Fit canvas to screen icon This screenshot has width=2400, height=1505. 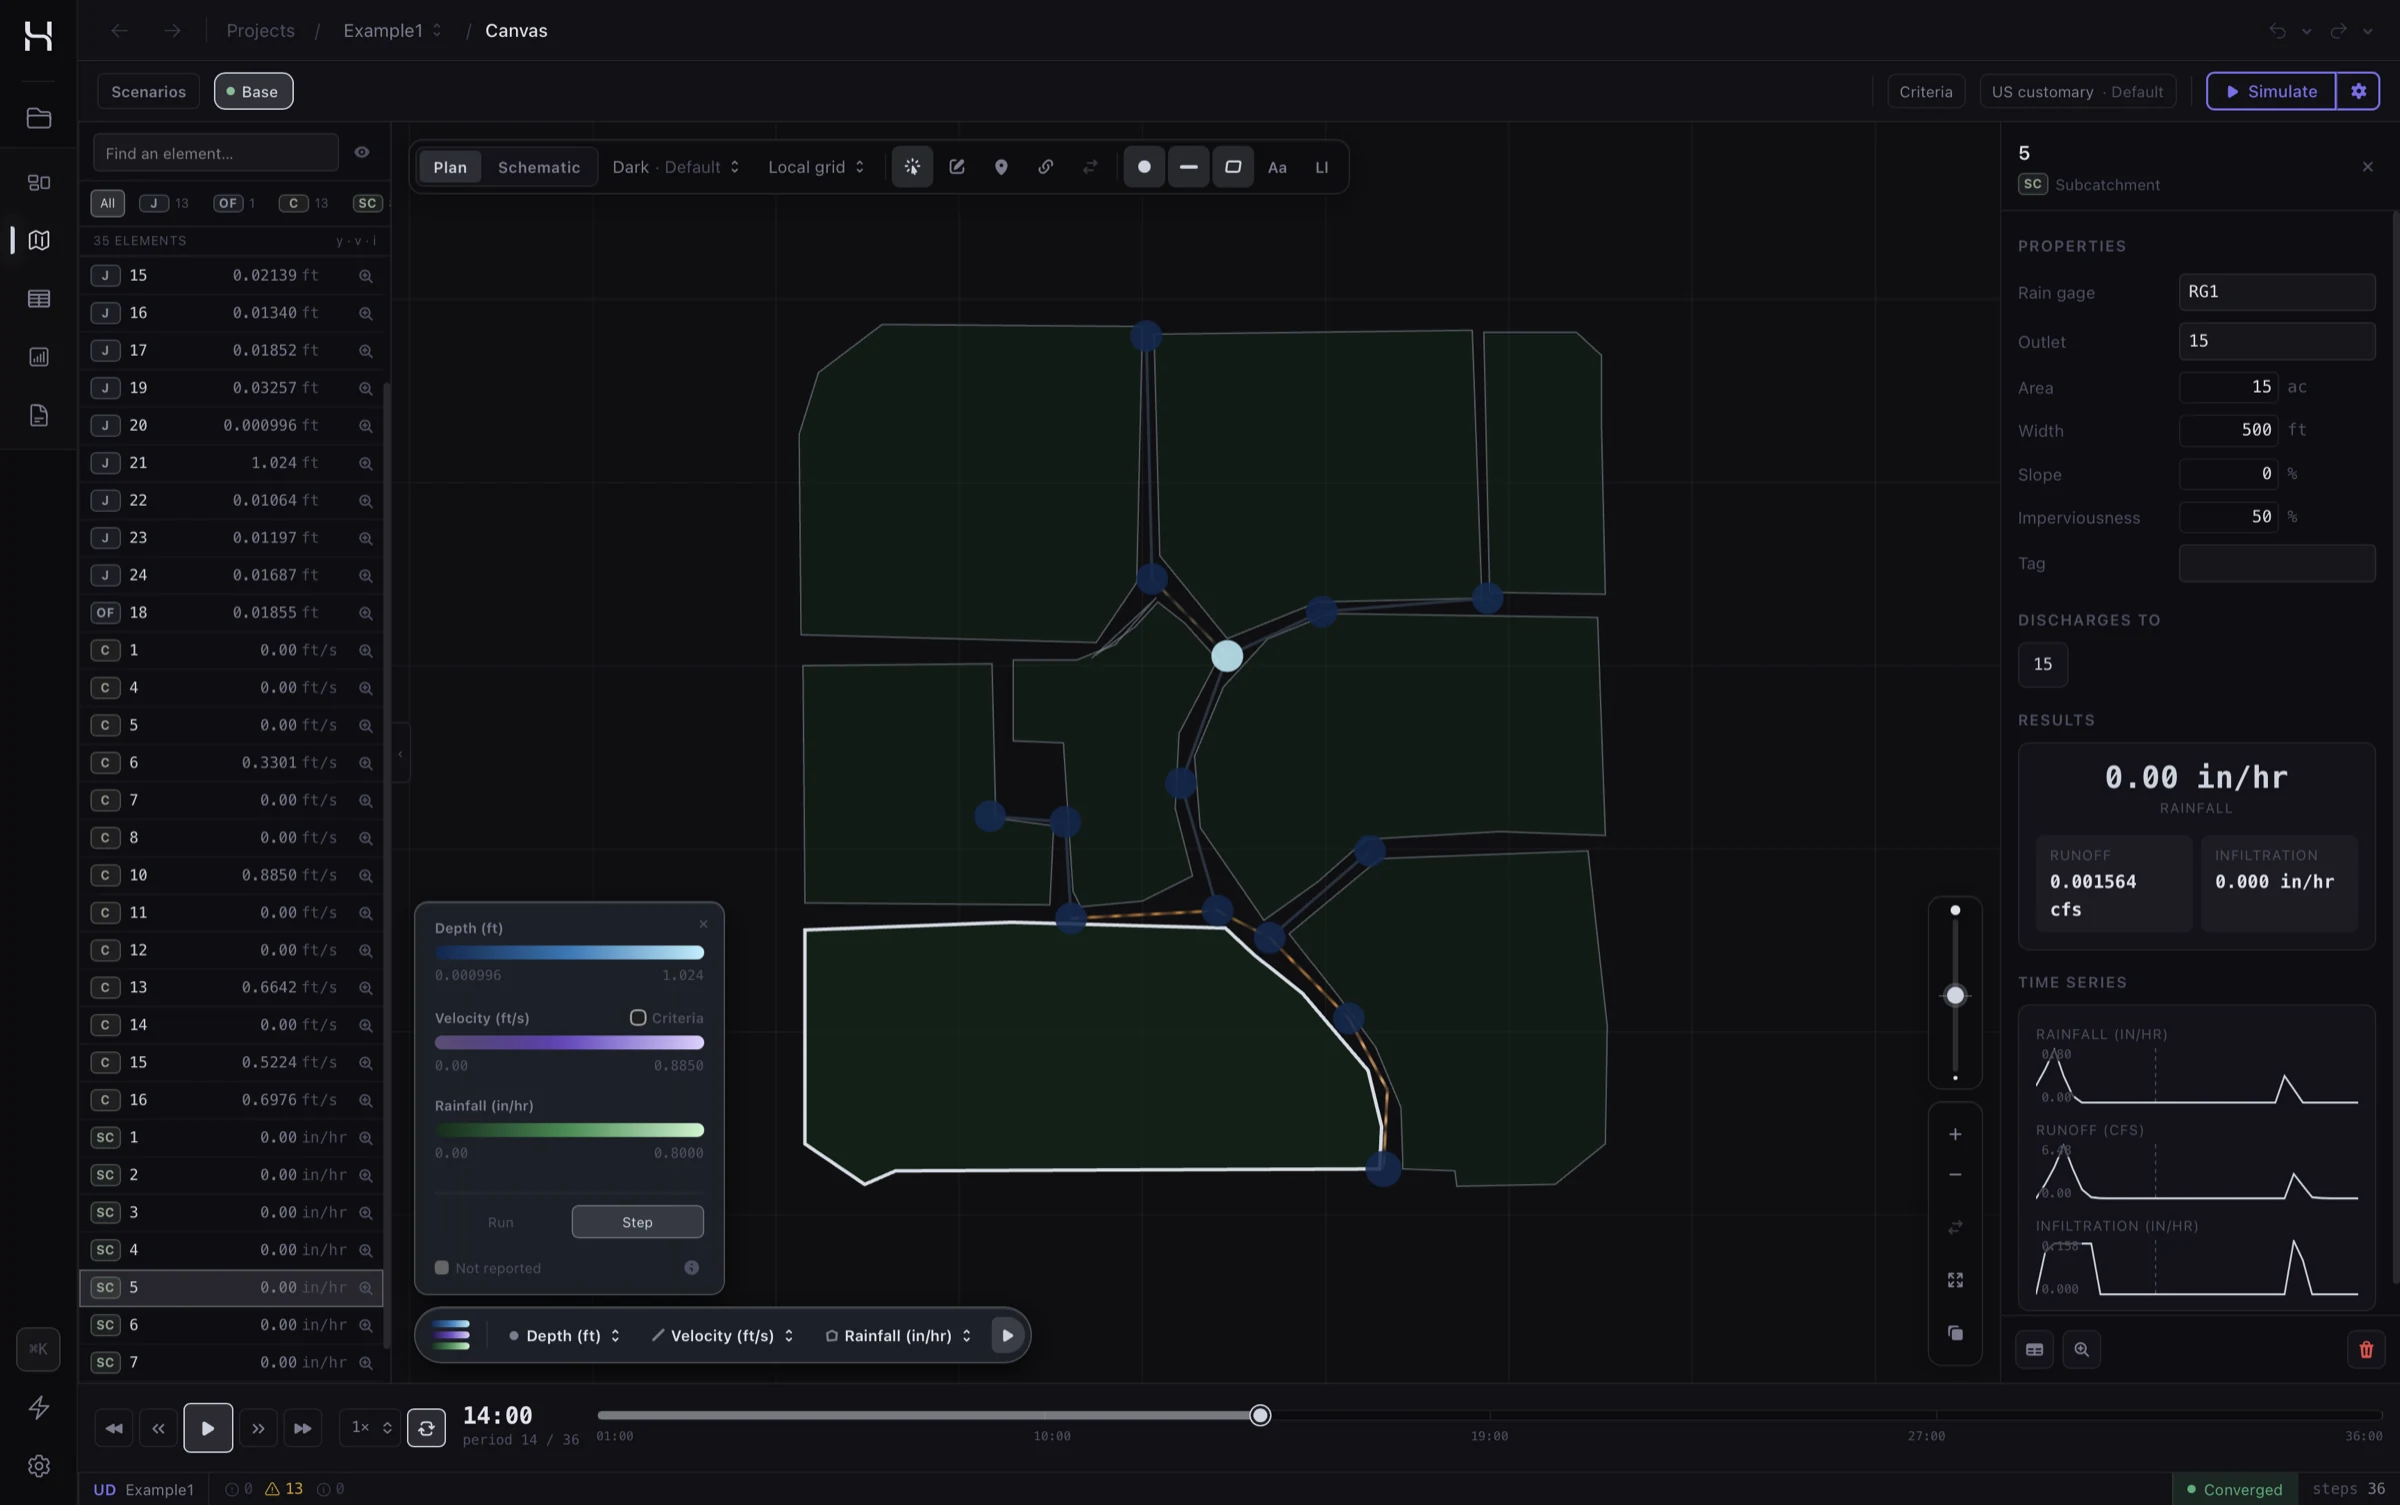(1955, 1280)
